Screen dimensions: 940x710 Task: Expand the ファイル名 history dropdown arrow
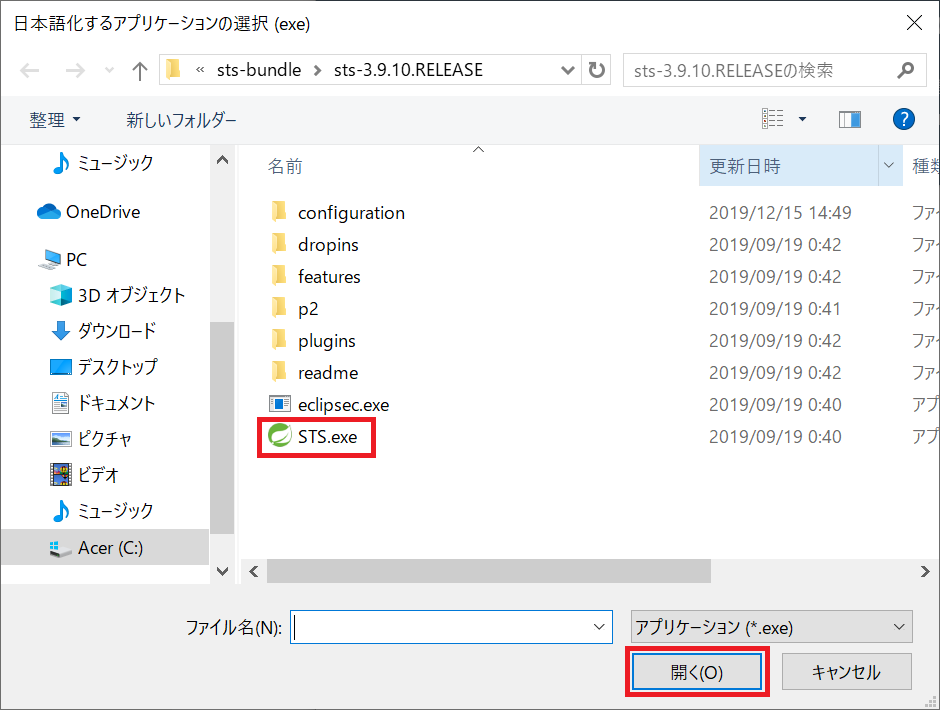599,627
